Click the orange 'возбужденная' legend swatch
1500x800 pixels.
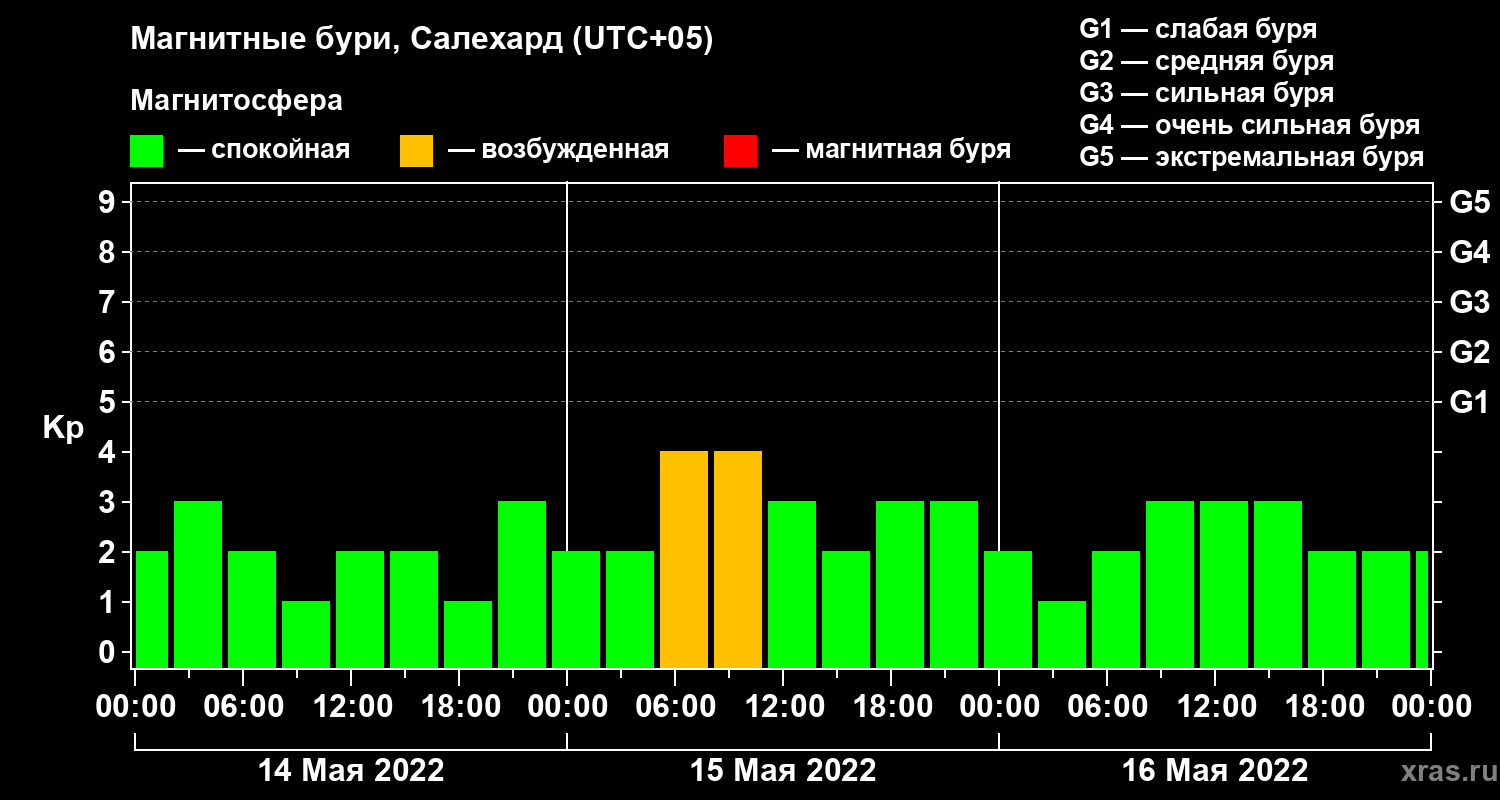416,151
